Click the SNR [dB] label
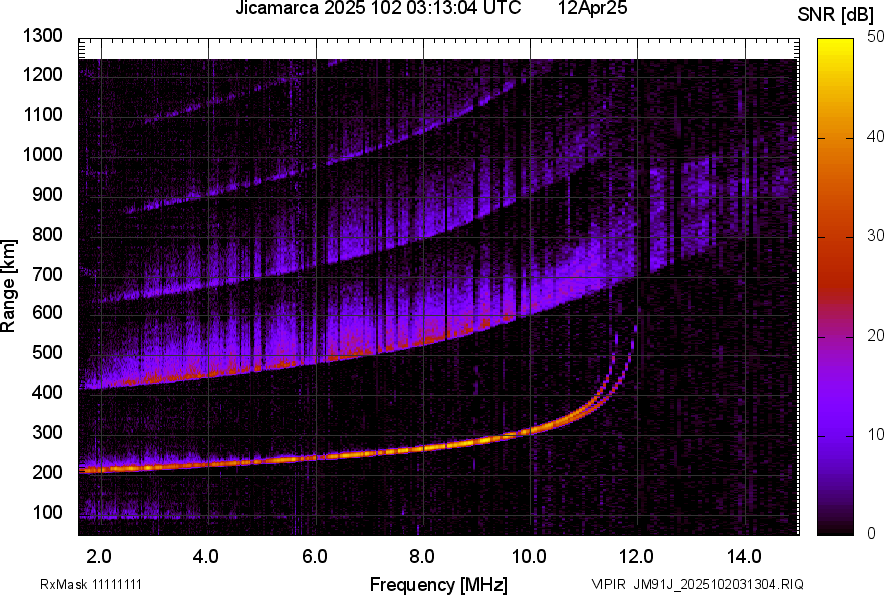Viewport: 884px width, 595px height. (837, 14)
